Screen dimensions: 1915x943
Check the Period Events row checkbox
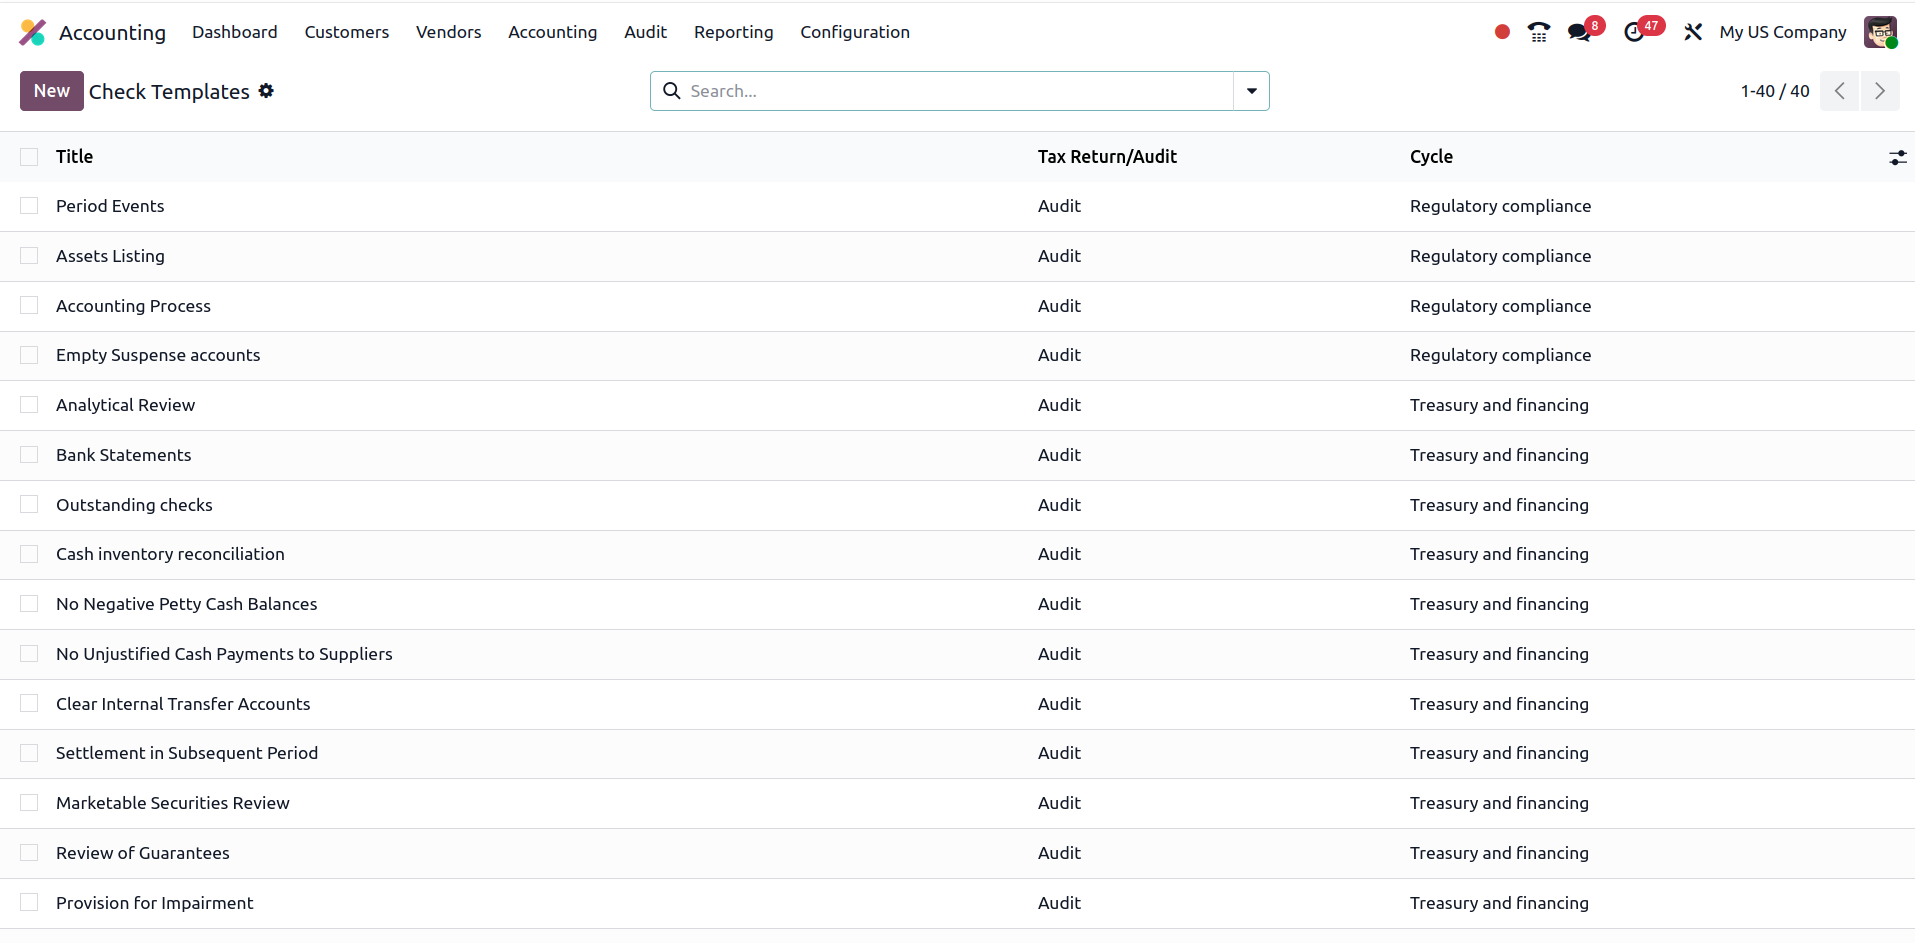29,206
